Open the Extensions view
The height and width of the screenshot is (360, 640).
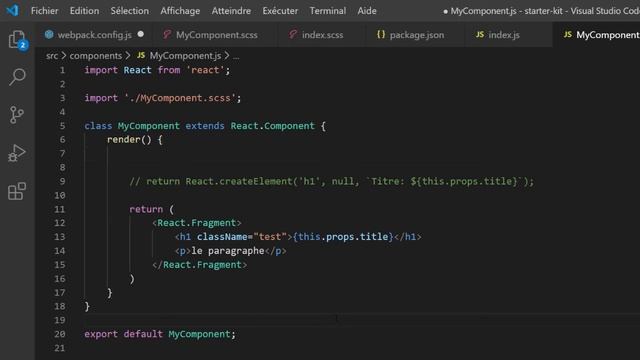pos(17,191)
